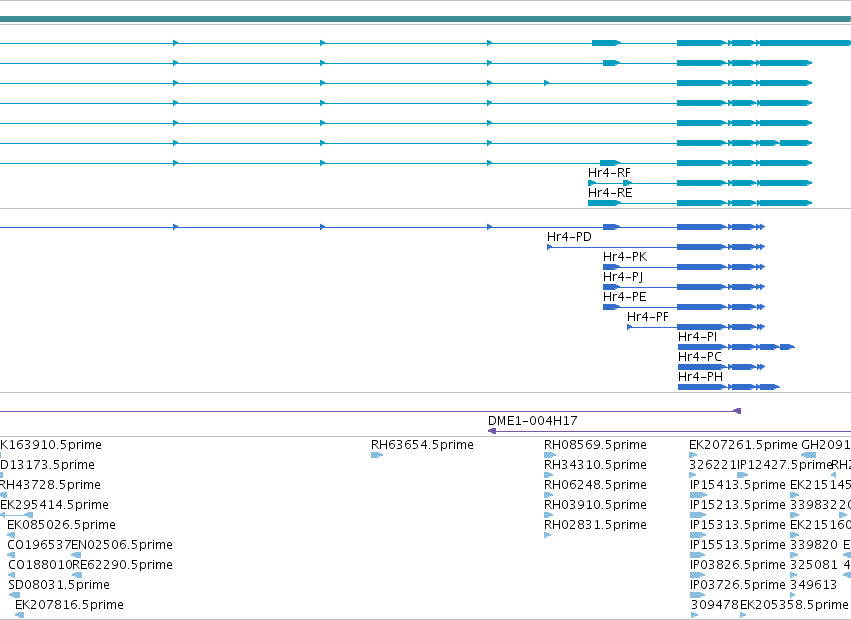Click the EK207816.5prime EST label
Viewport: 851px width, 620px height.
(x=69, y=605)
